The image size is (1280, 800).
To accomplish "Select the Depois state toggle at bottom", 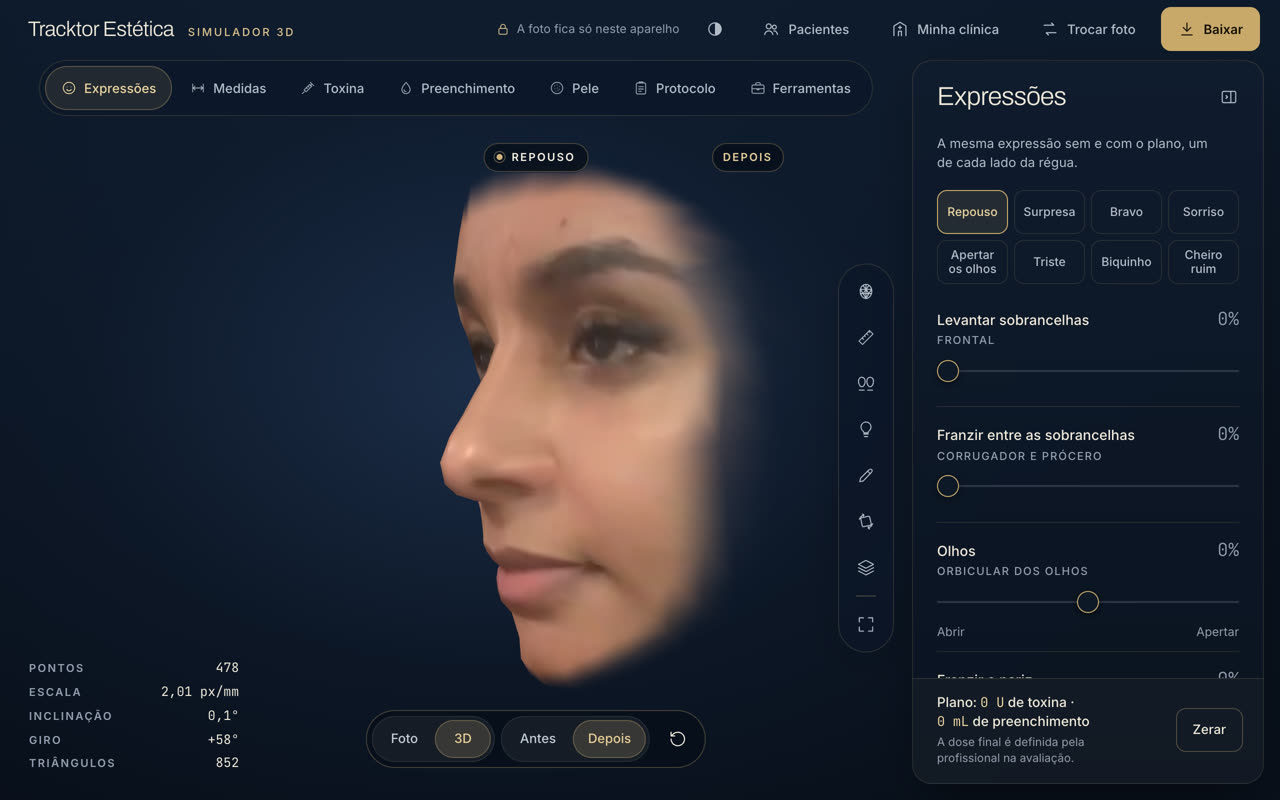I will tap(609, 739).
